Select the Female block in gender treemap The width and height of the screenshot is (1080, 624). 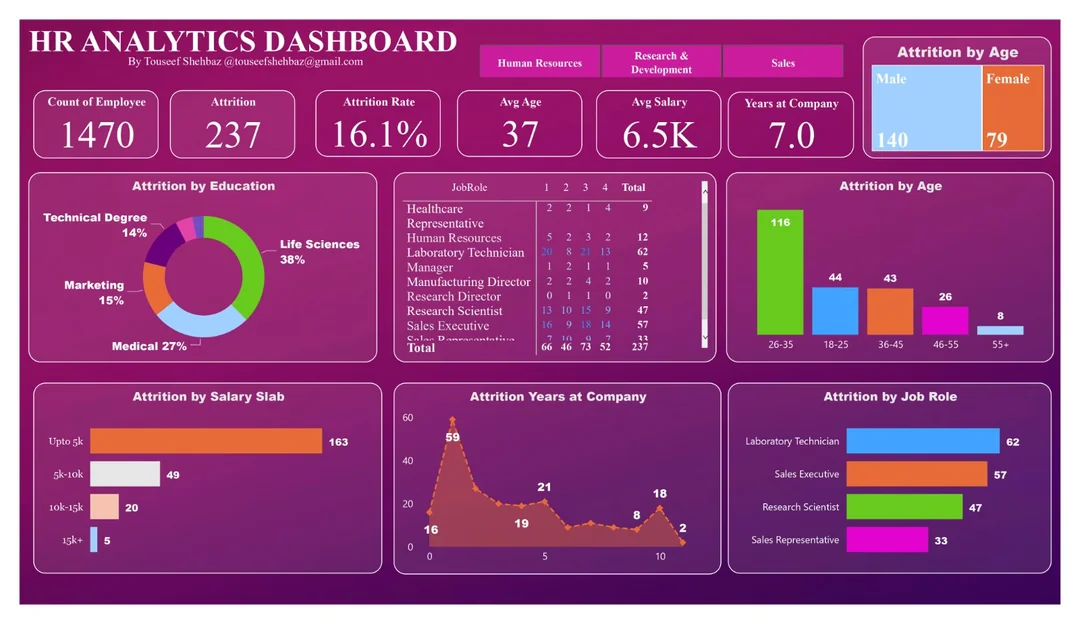pyautogui.click(x=1013, y=108)
